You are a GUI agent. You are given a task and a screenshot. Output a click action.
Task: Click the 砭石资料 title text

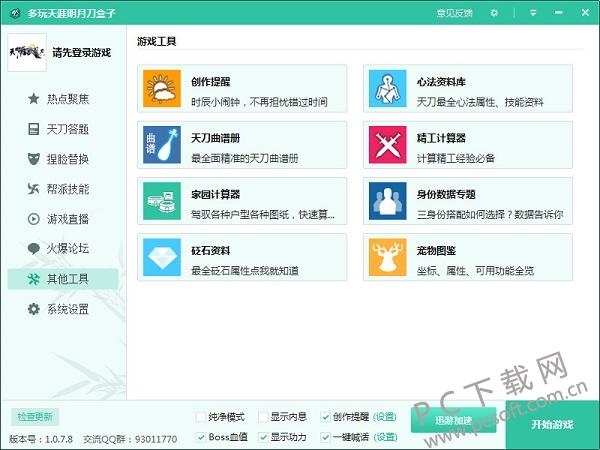pos(210,250)
